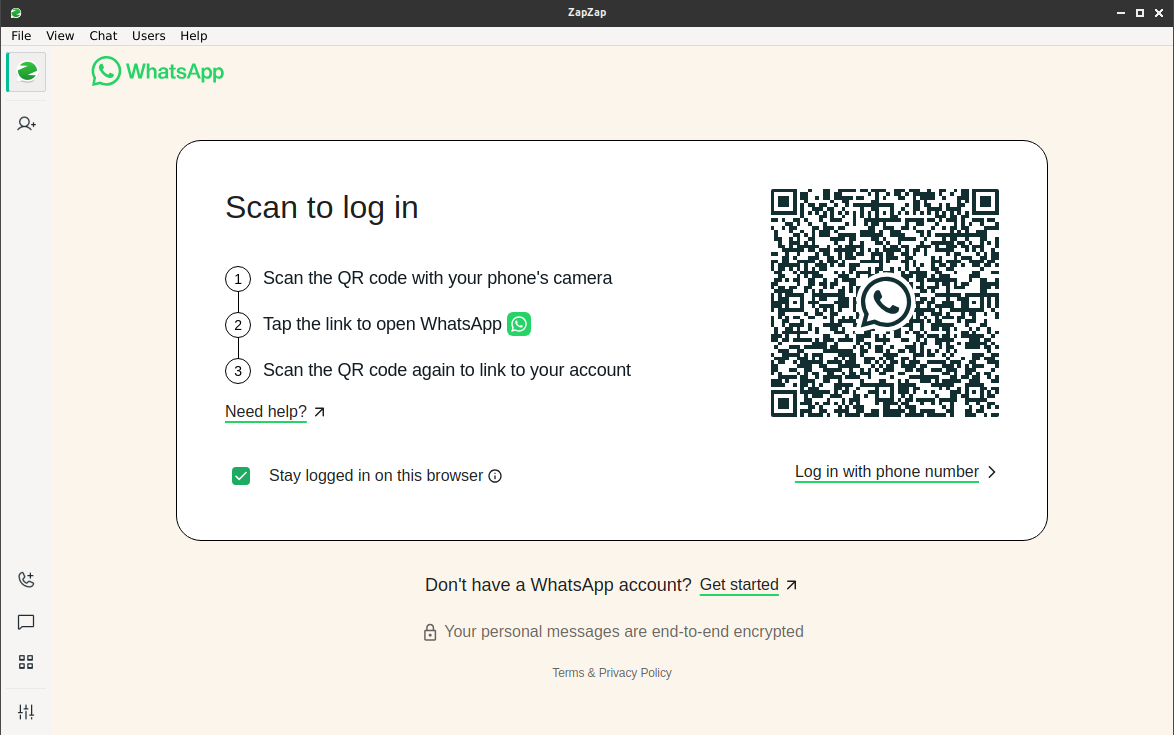The width and height of the screenshot is (1174, 735).
Task: Close the ZapZap window
Action: click(1159, 13)
